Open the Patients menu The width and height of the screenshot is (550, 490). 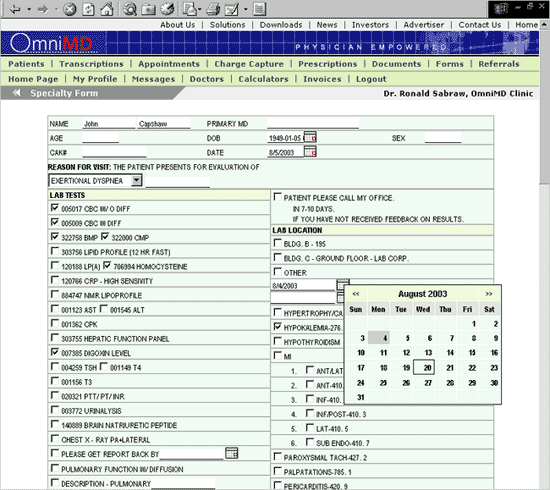[26, 64]
